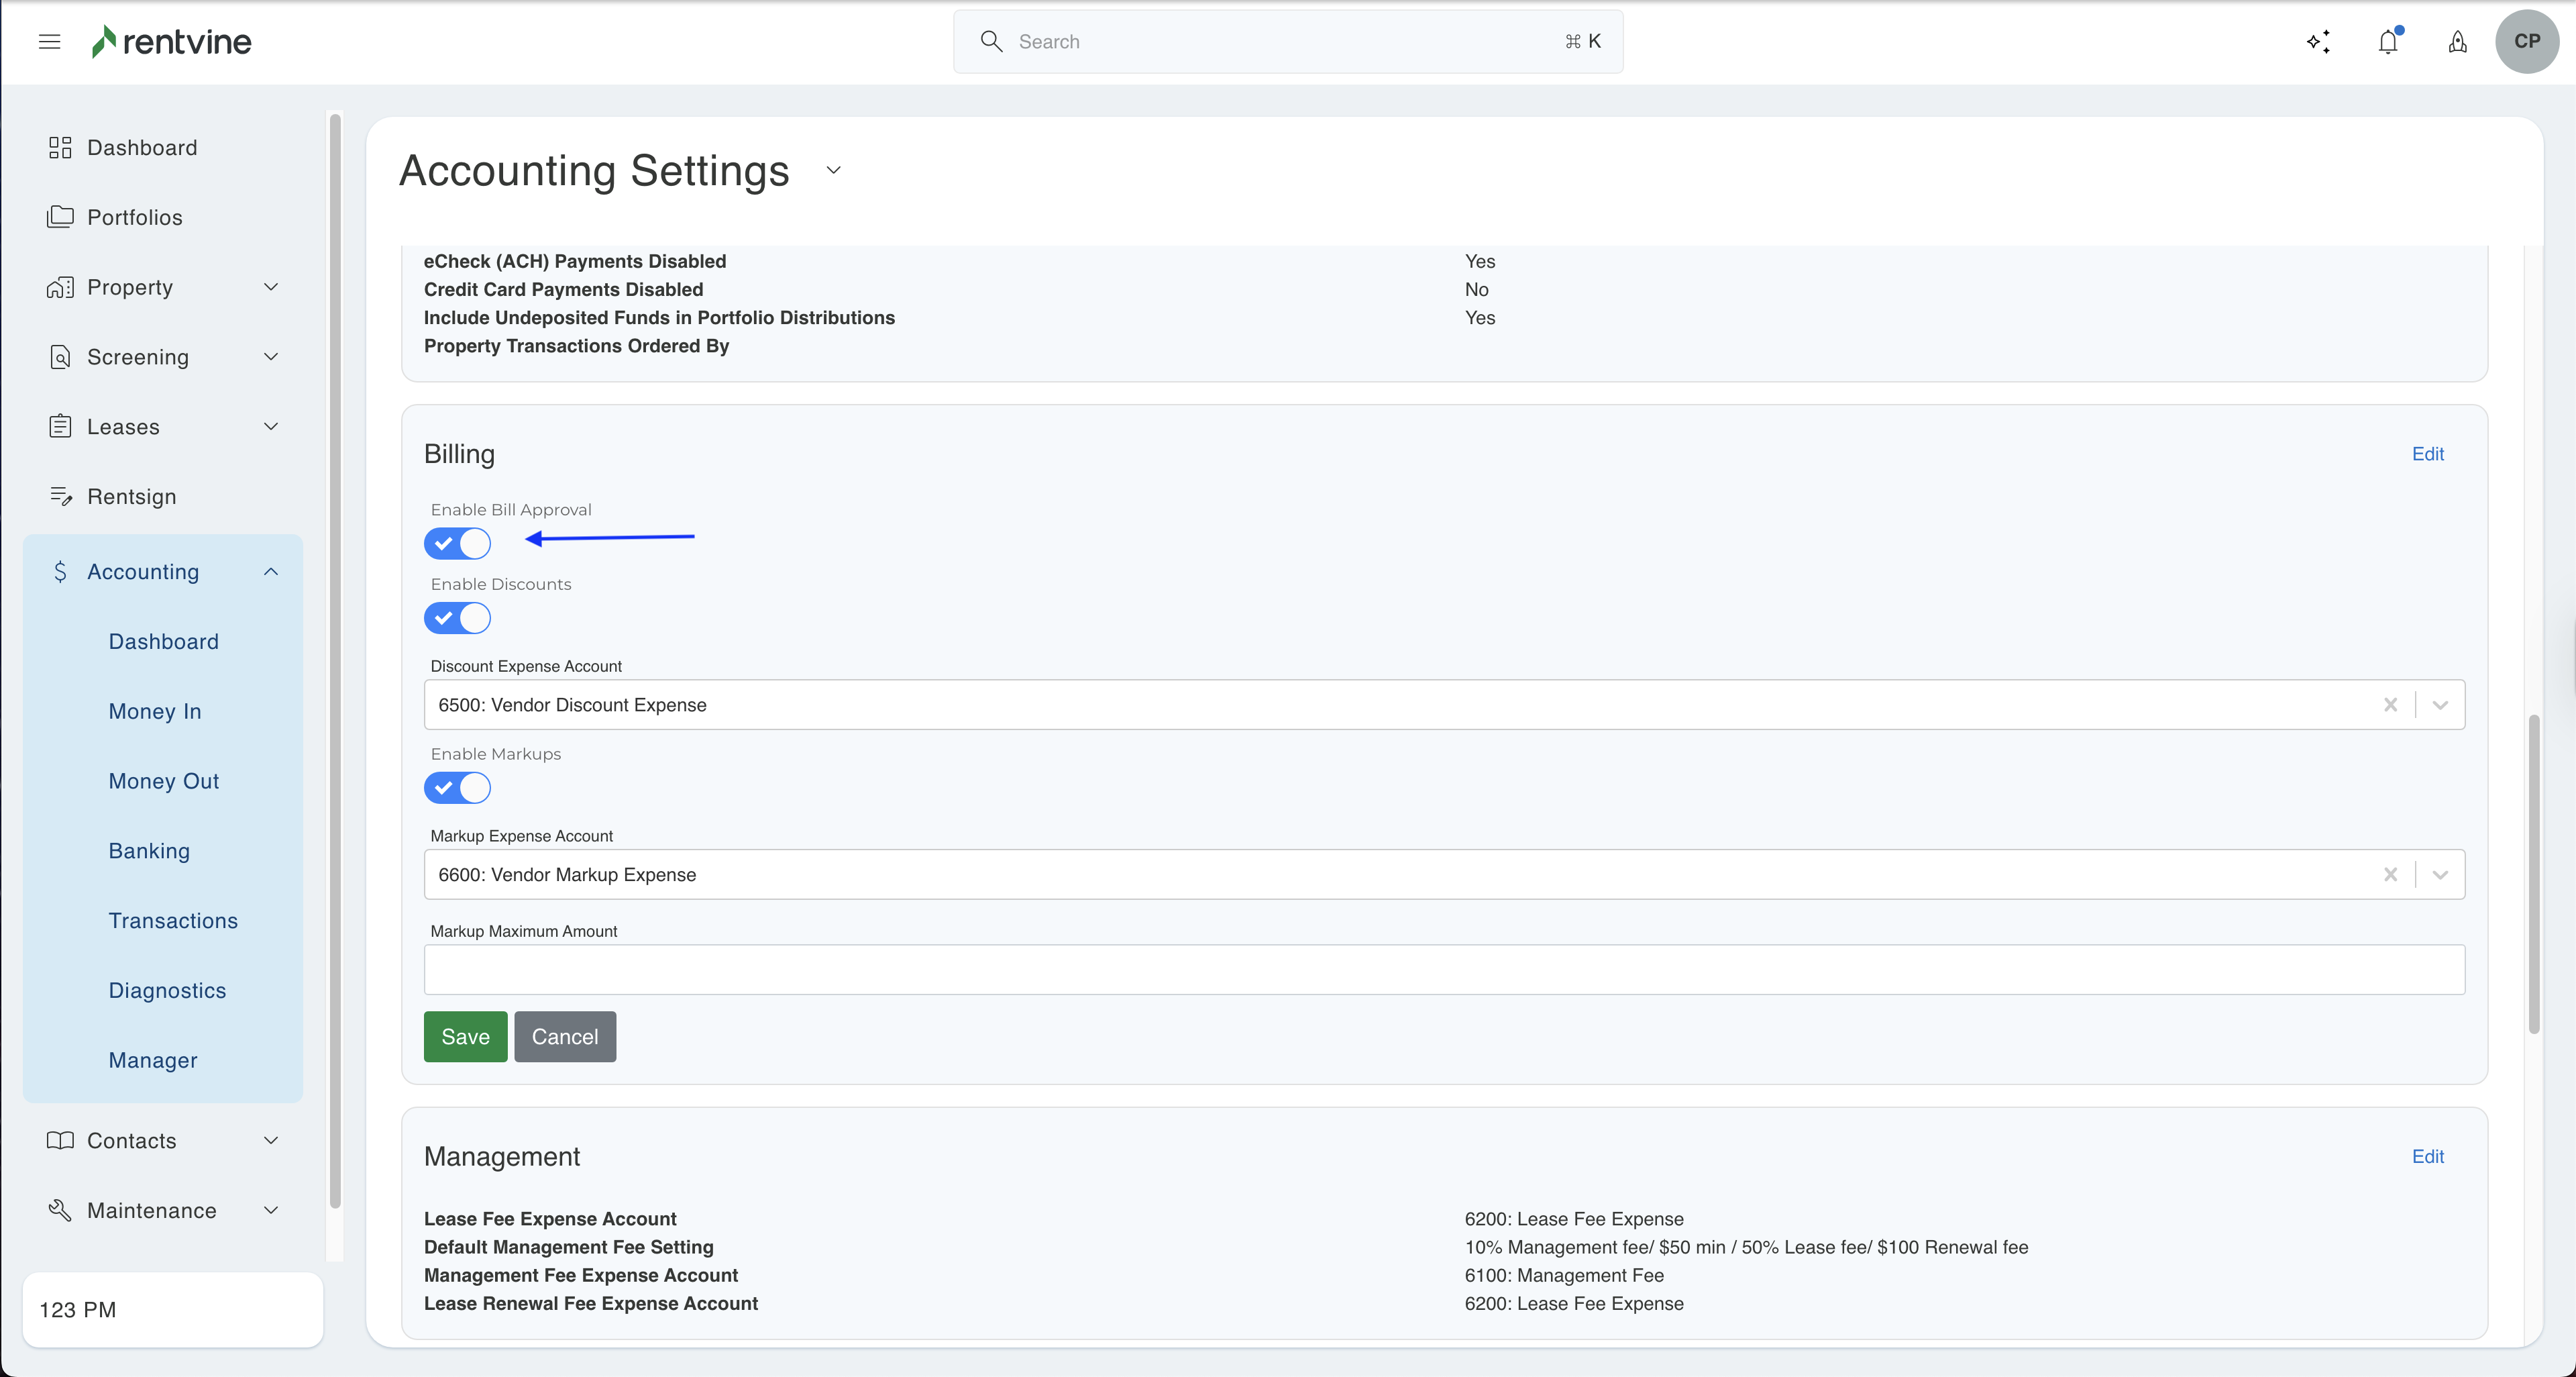This screenshot has height=1377, width=2576.
Task: Open the CP user avatar menu
Action: click(x=2526, y=41)
